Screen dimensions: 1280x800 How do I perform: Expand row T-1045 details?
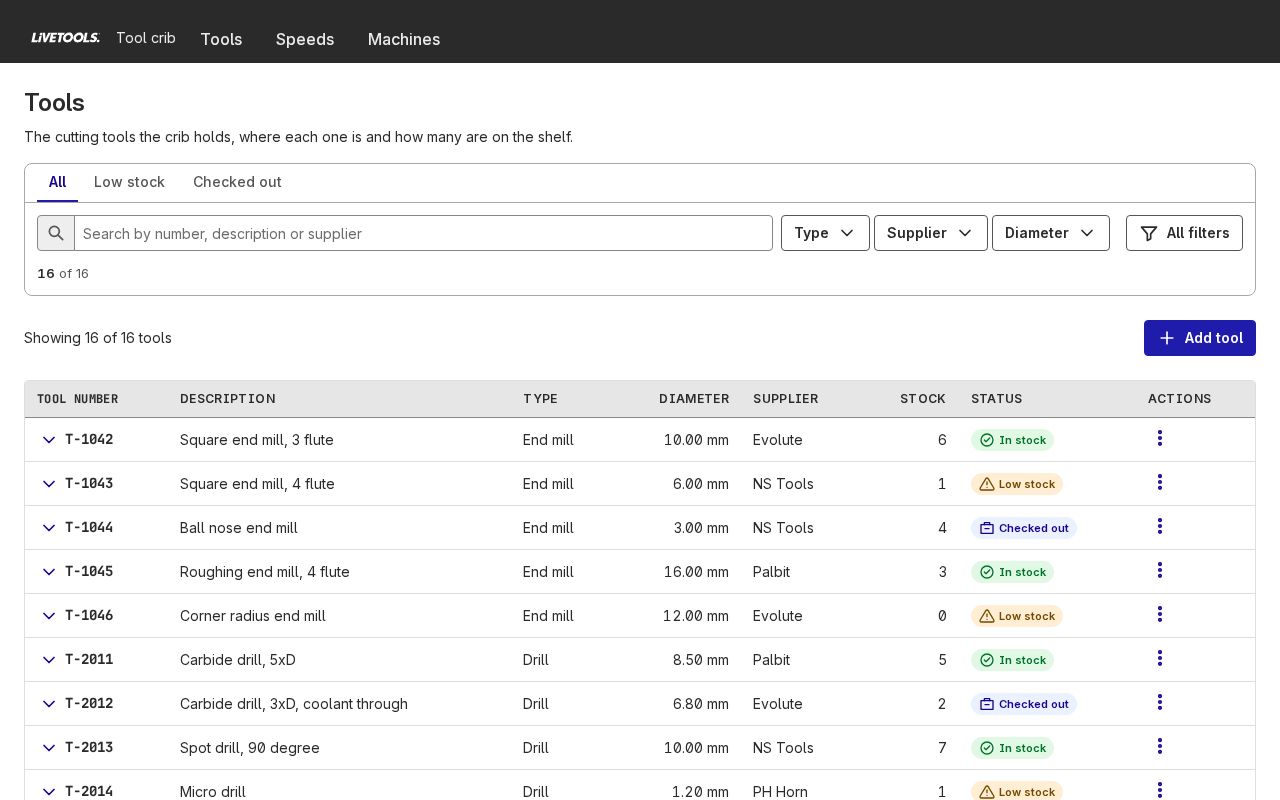49,572
